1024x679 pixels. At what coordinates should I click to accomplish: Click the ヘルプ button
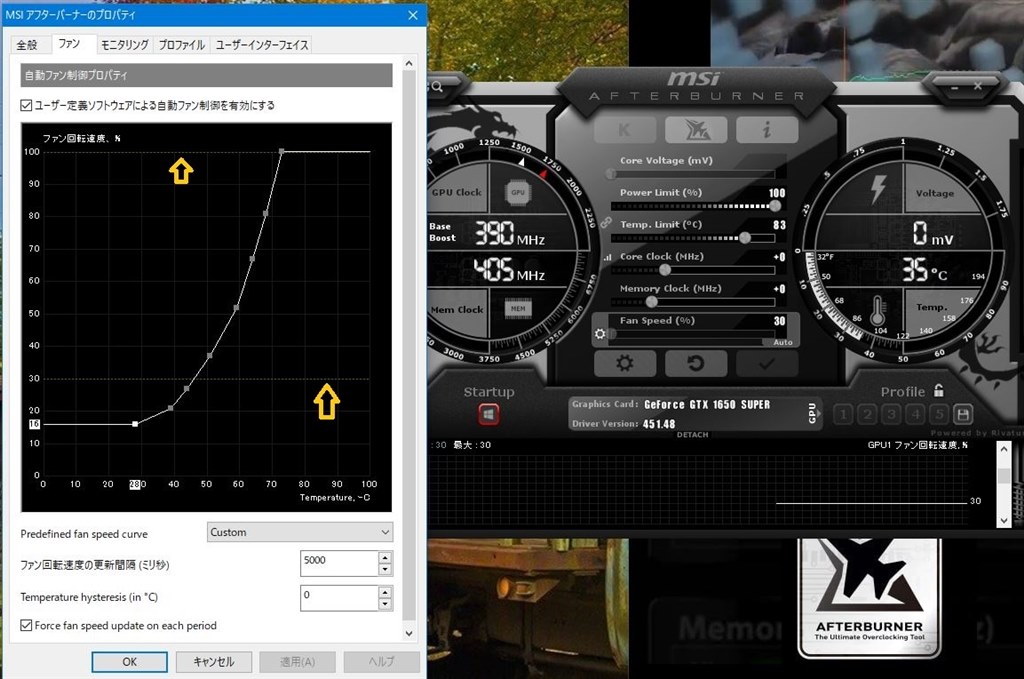381,662
